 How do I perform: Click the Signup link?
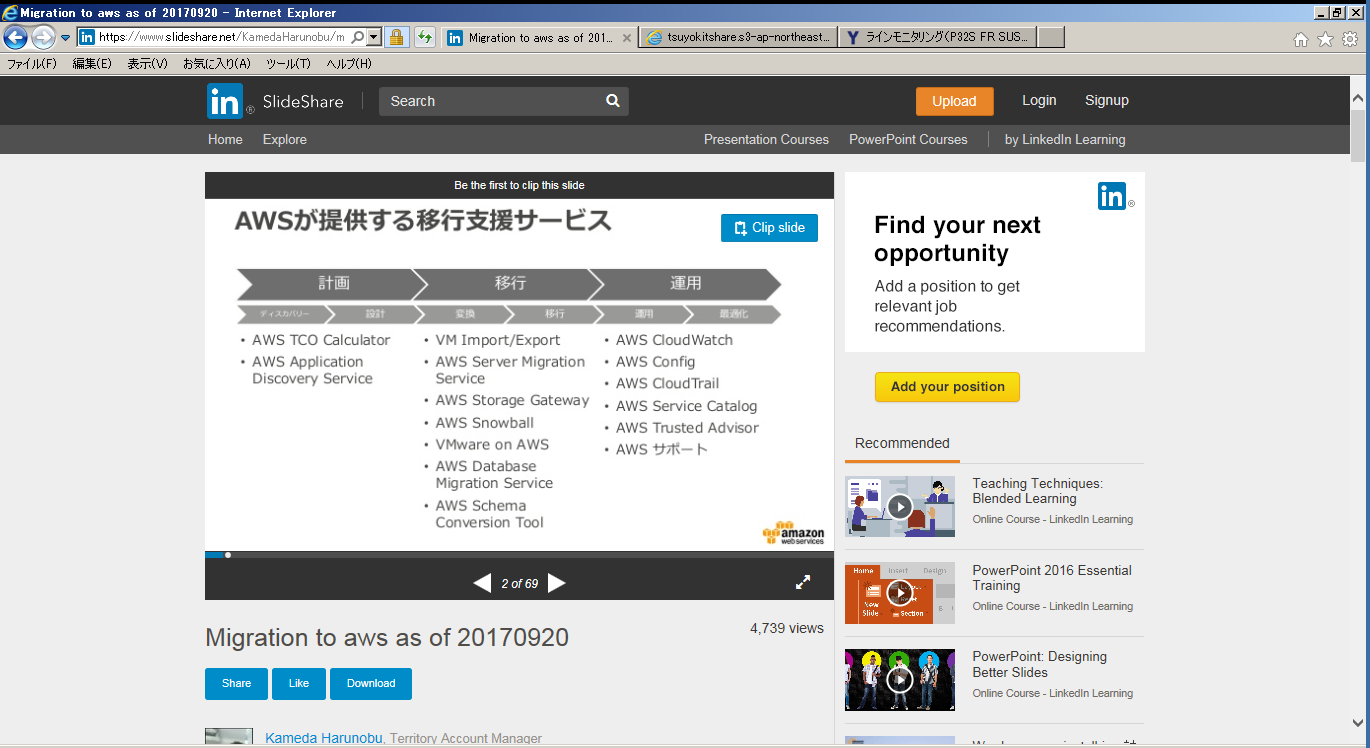[x=1107, y=100]
